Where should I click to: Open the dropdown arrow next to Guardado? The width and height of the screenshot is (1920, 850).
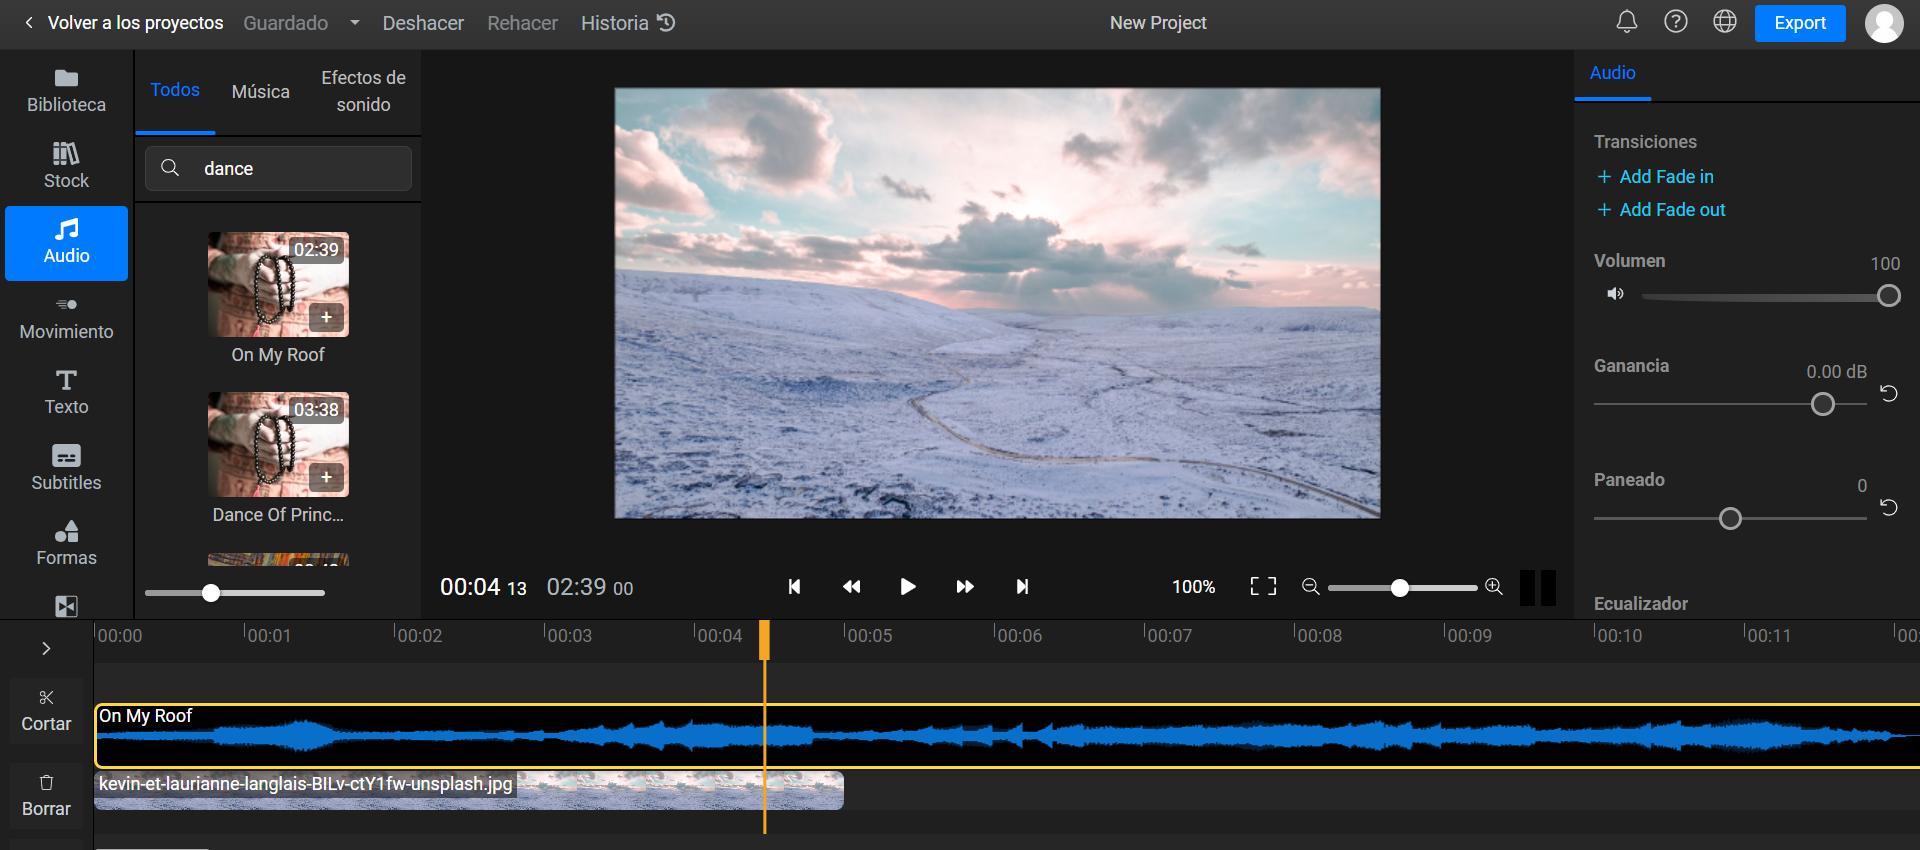(354, 23)
